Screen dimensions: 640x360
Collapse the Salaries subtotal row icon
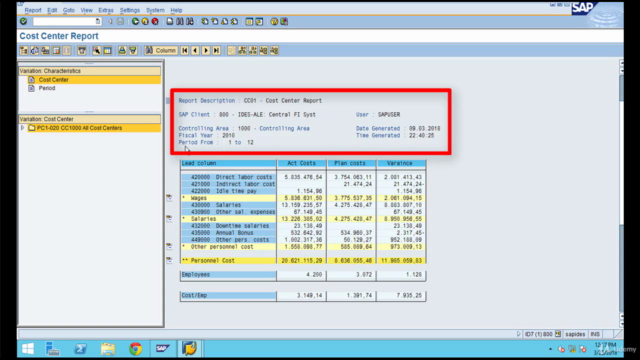tap(169, 219)
